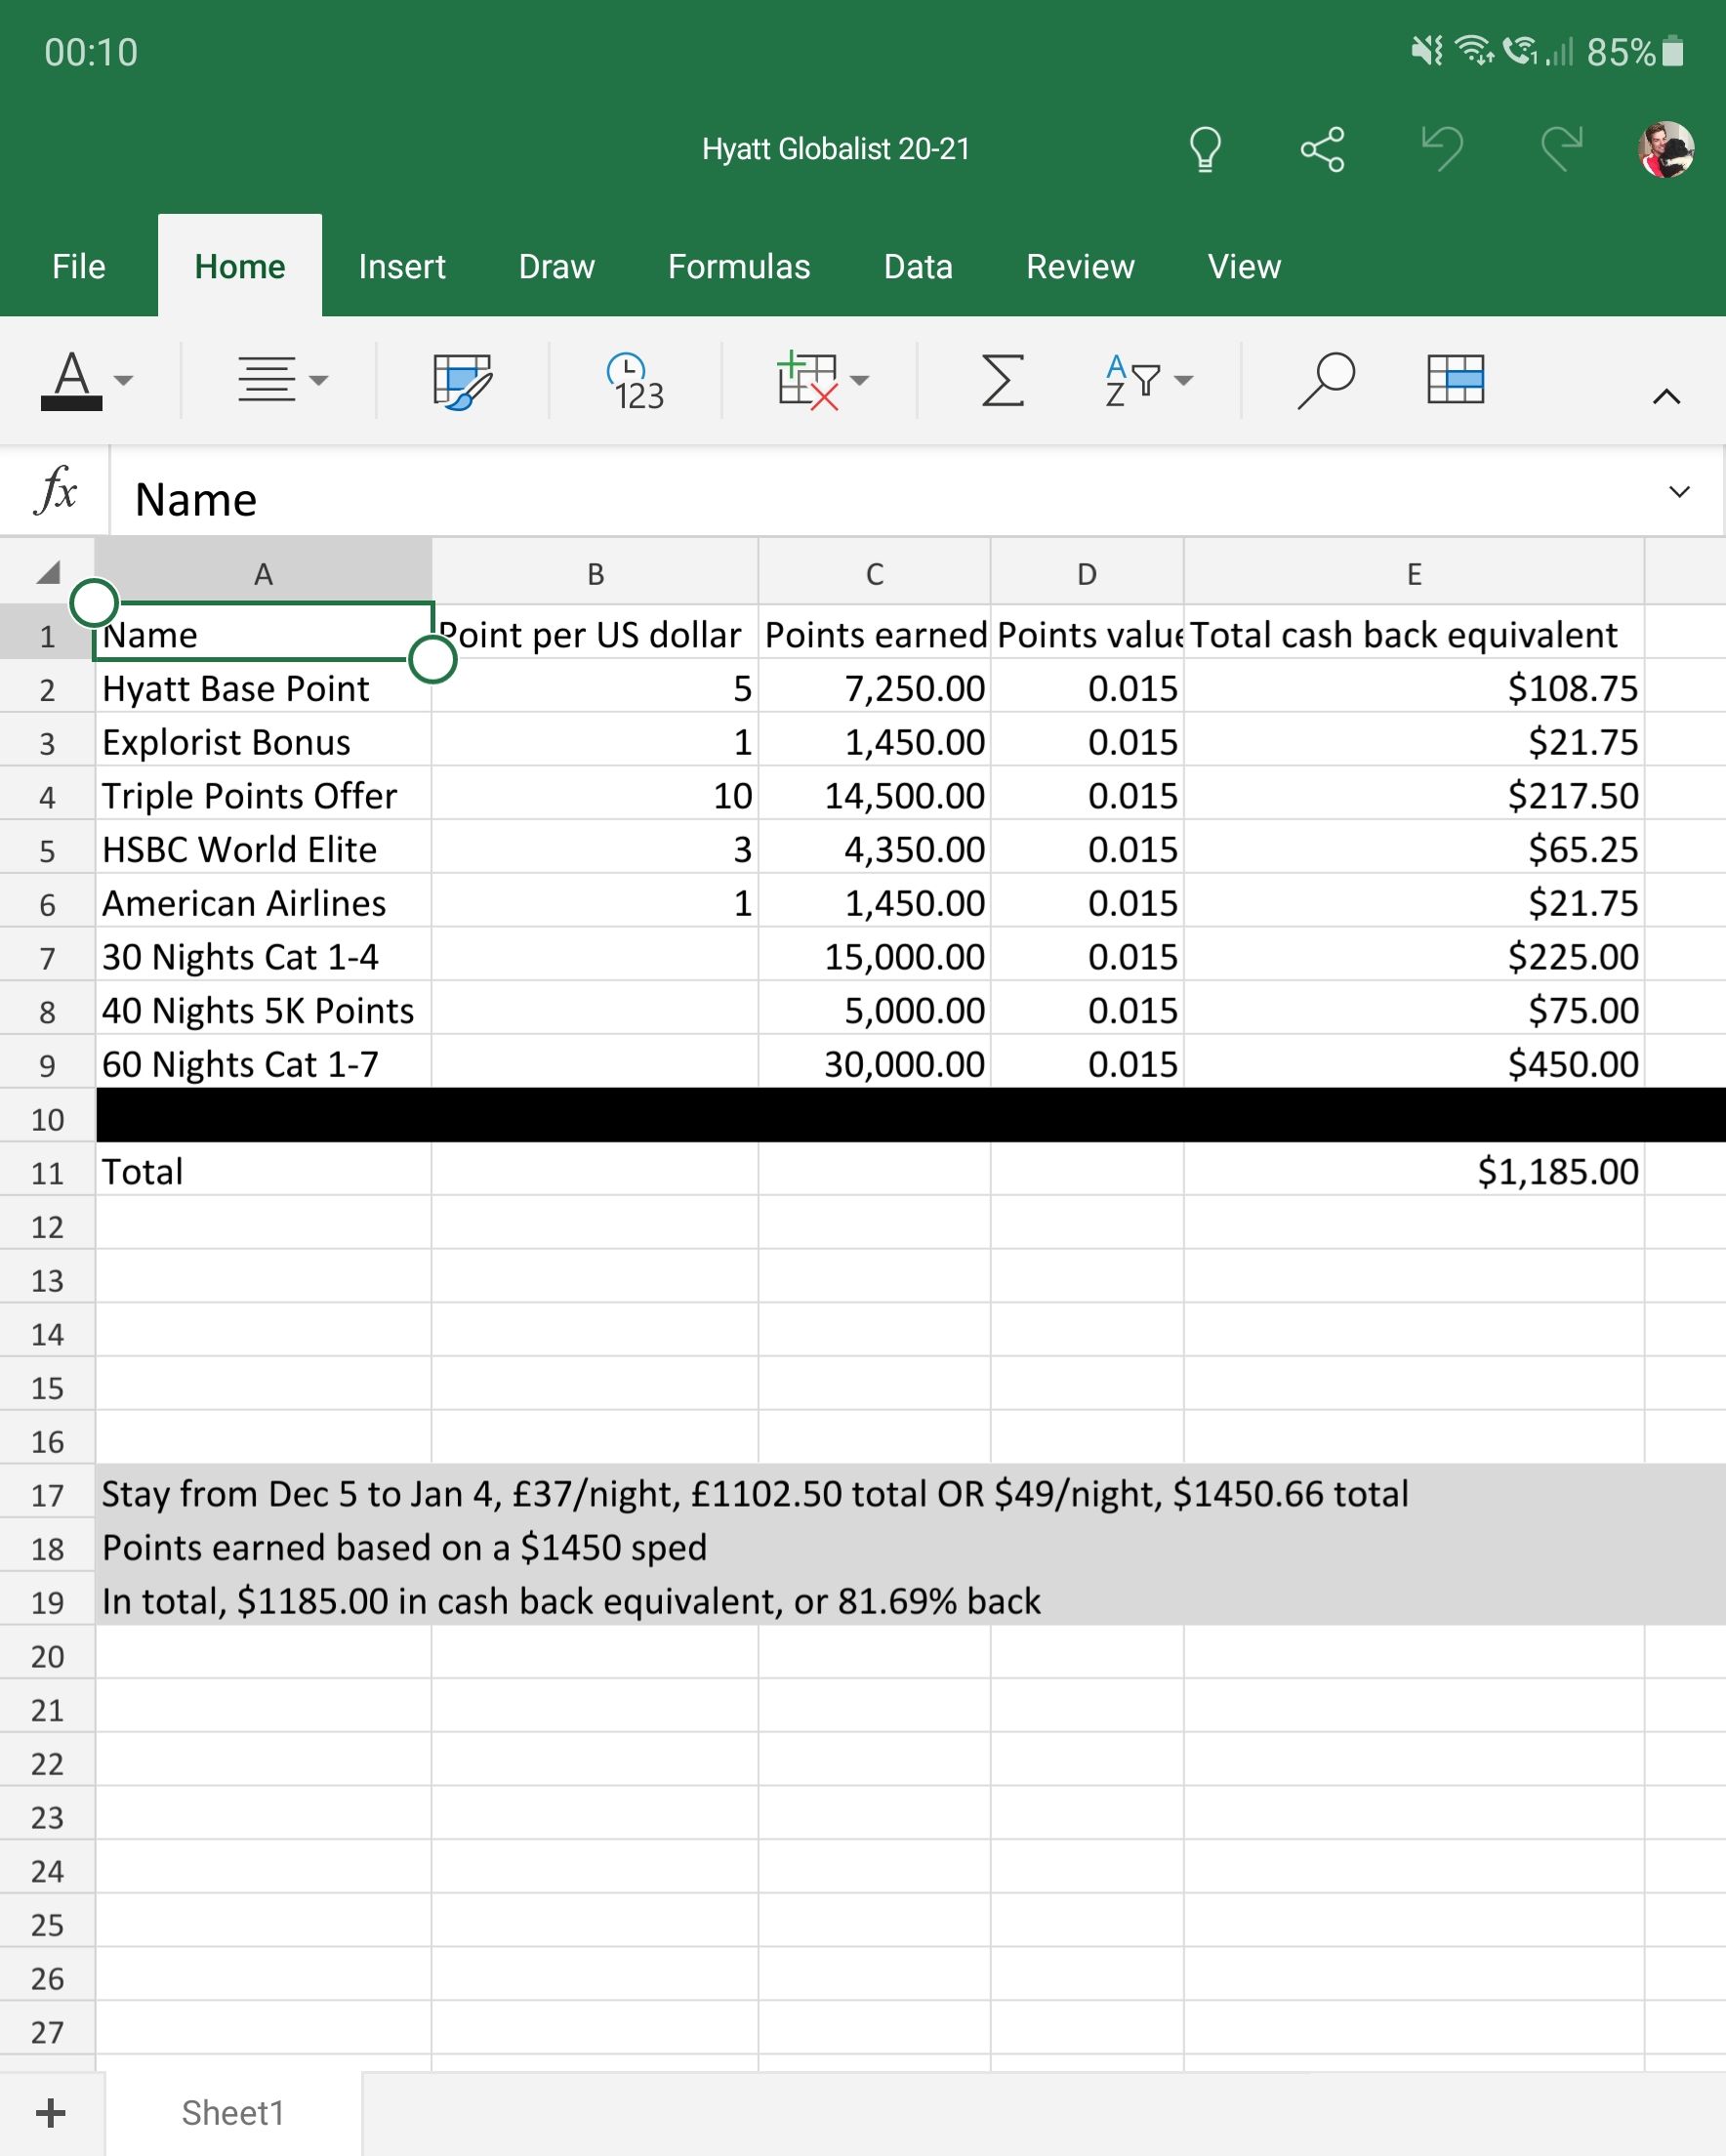Tap the fx insert function icon
Viewport: 1726px width, 2156px height.
click(x=55, y=491)
